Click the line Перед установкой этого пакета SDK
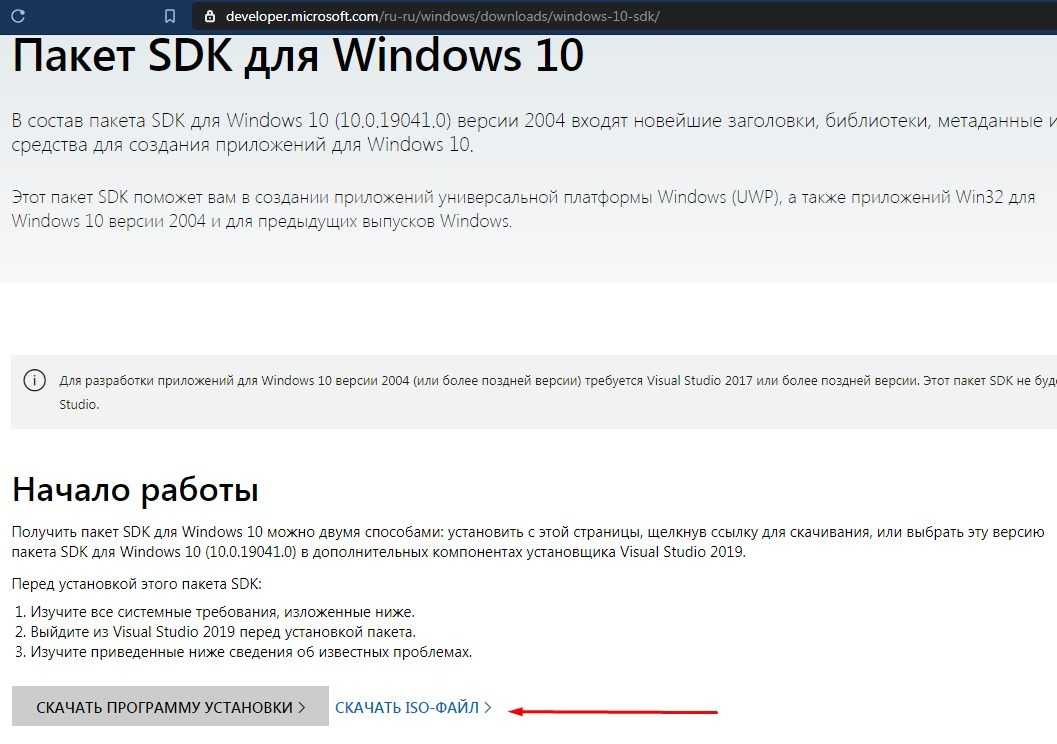Viewport: 1057px width, 744px height. point(136,584)
